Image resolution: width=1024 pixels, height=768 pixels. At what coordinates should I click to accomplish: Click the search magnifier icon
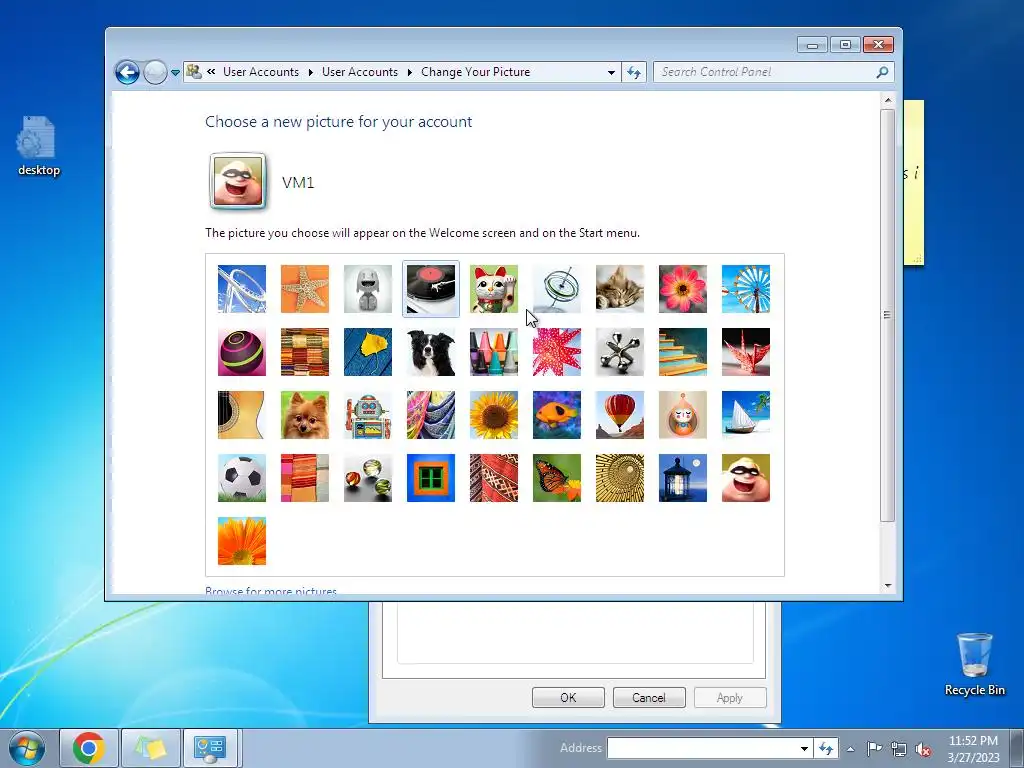click(x=882, y=72)
